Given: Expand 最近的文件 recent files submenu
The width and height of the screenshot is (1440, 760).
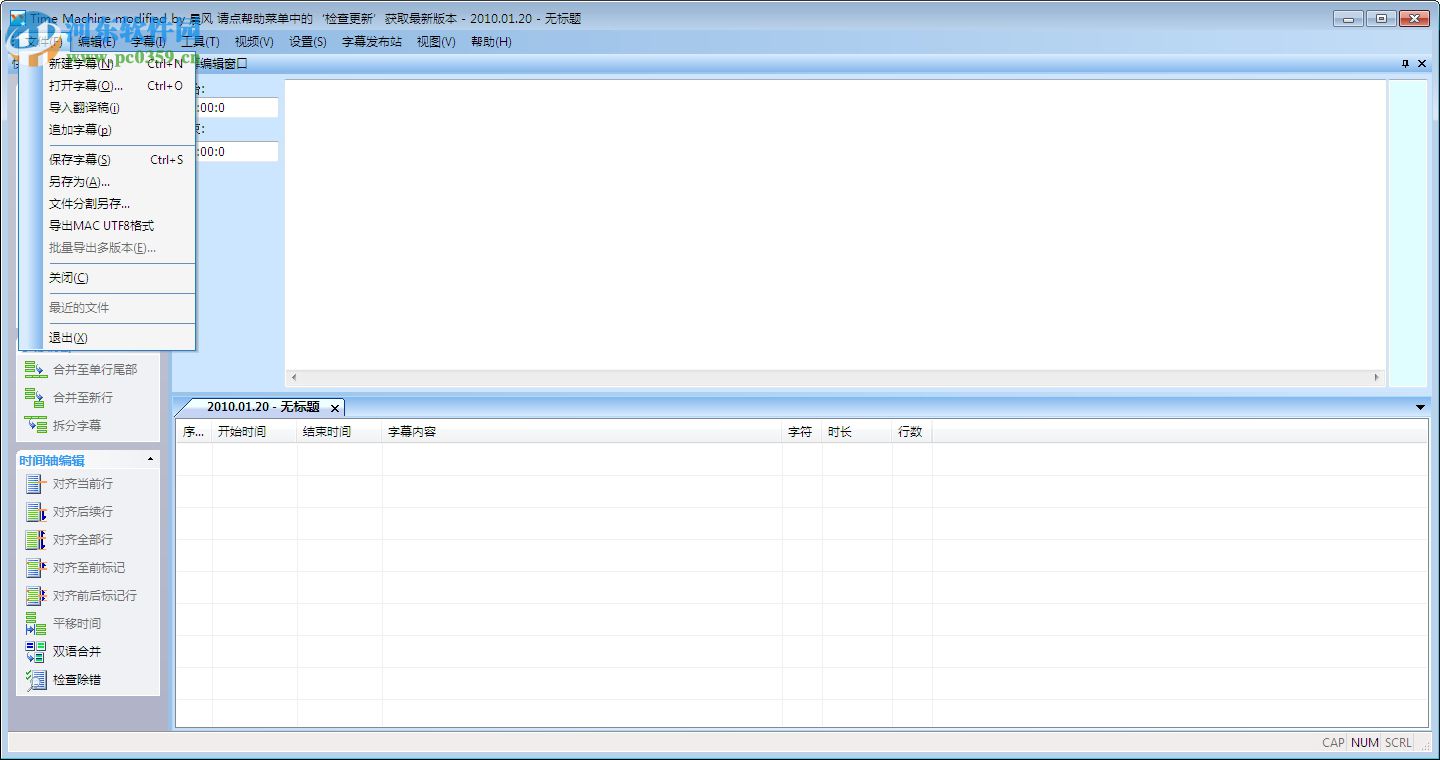Looking at the screenshot, I should (x=81, y=308).
